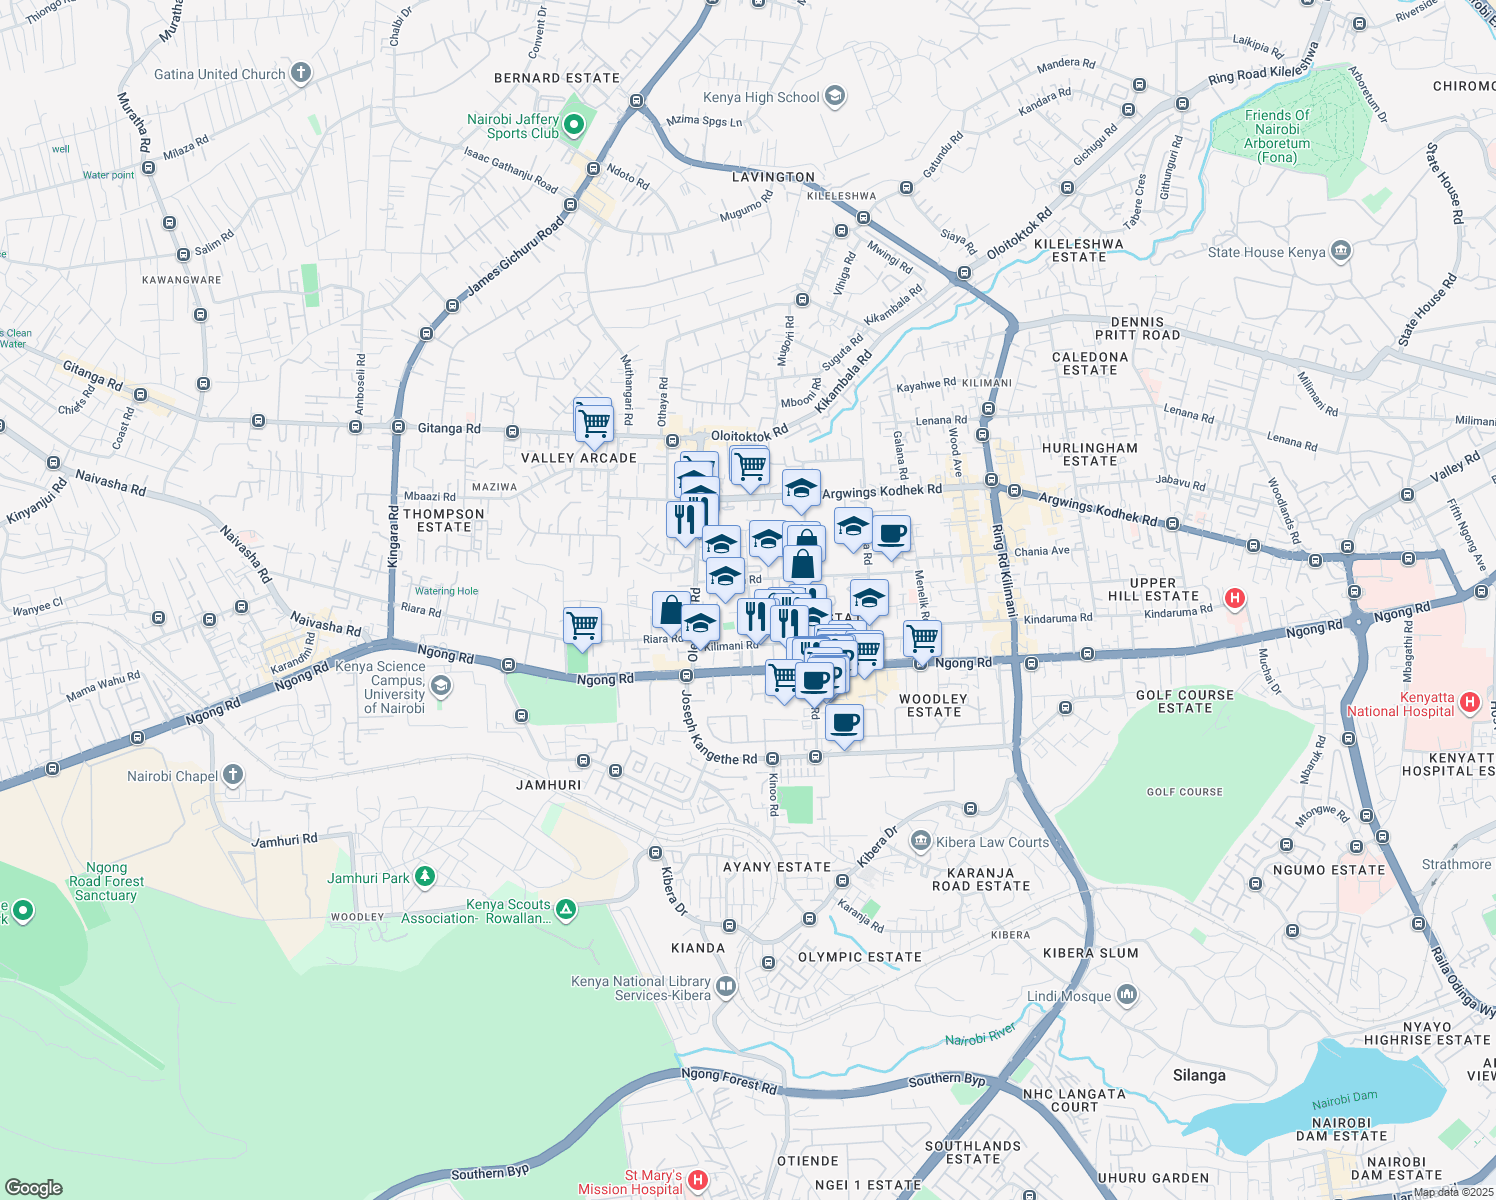
Task: Click the St Mary's Mission Hospital icon
Action: (x=700, y=1178)
